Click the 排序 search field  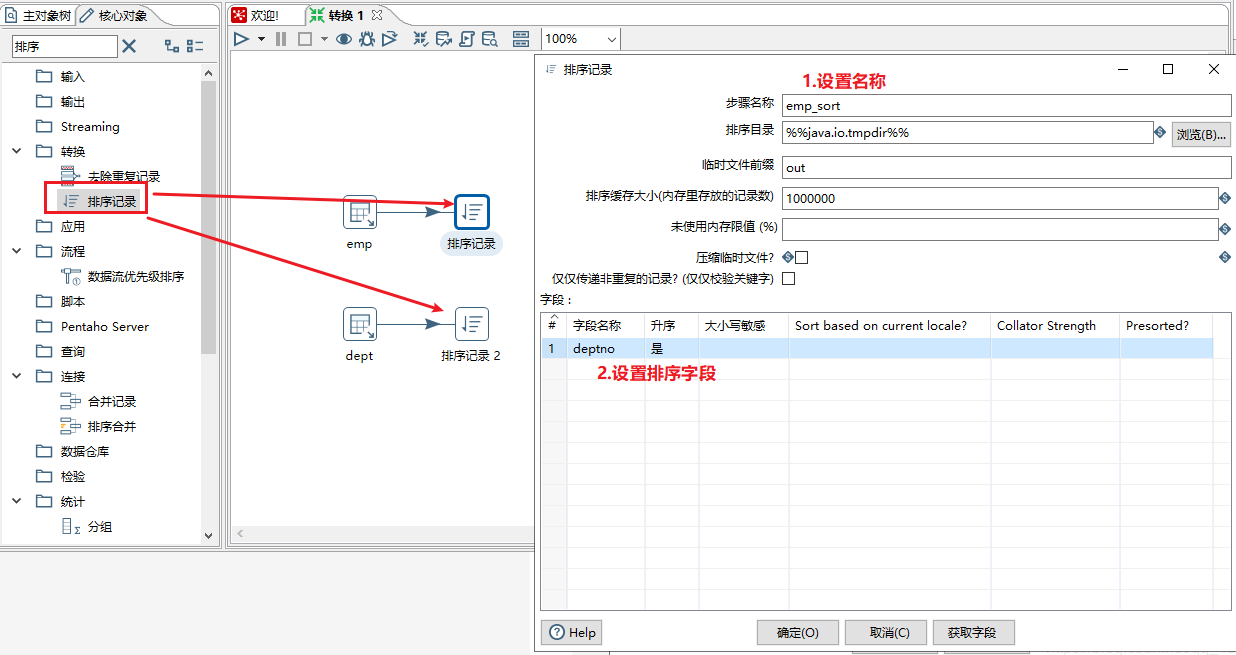click(x=65, y=46)
